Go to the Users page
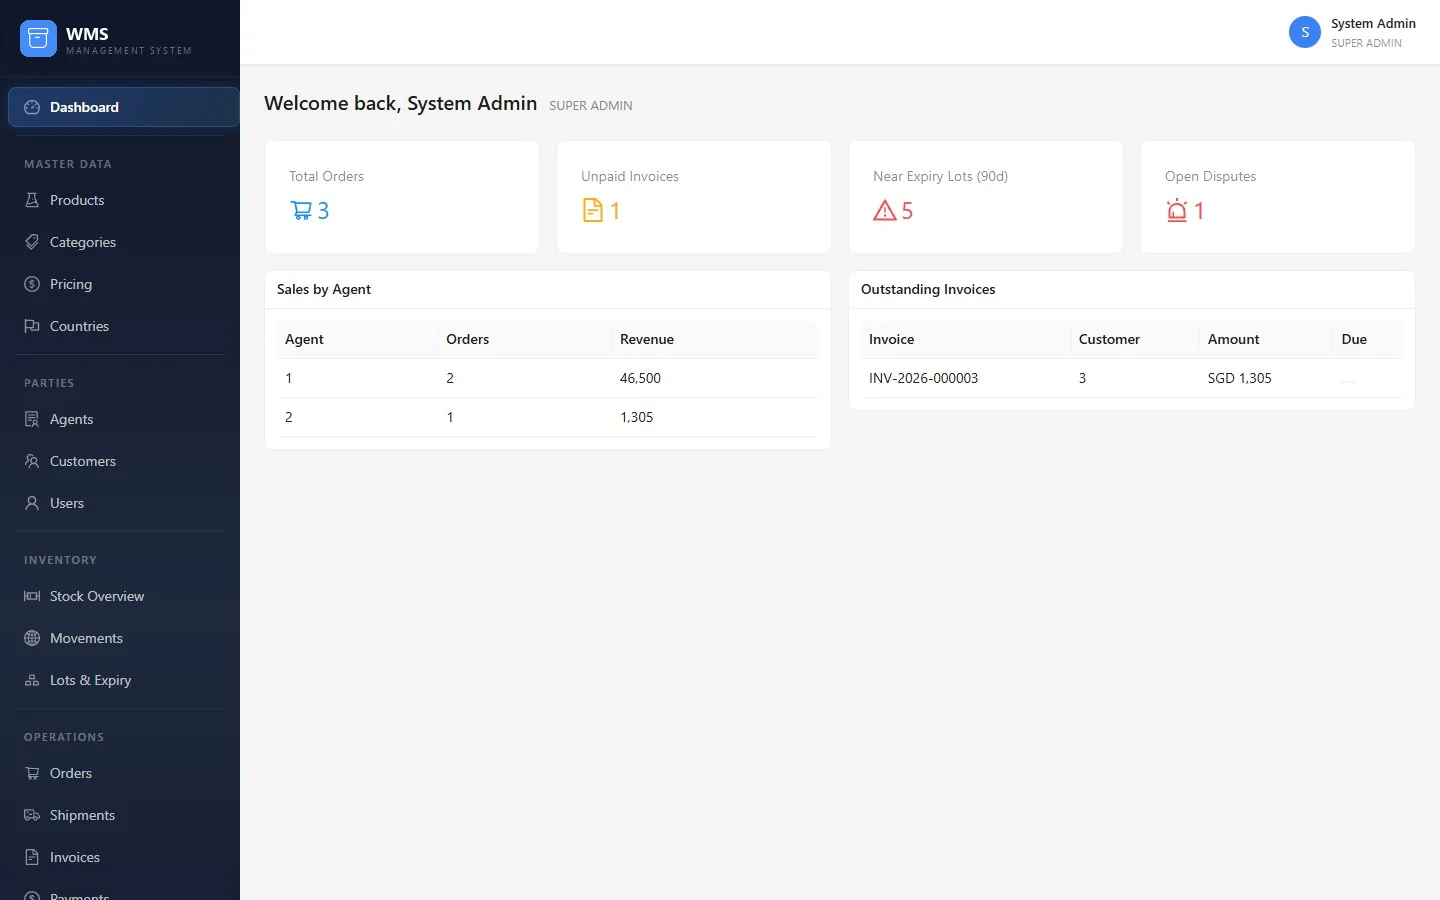 coord(124,503)
